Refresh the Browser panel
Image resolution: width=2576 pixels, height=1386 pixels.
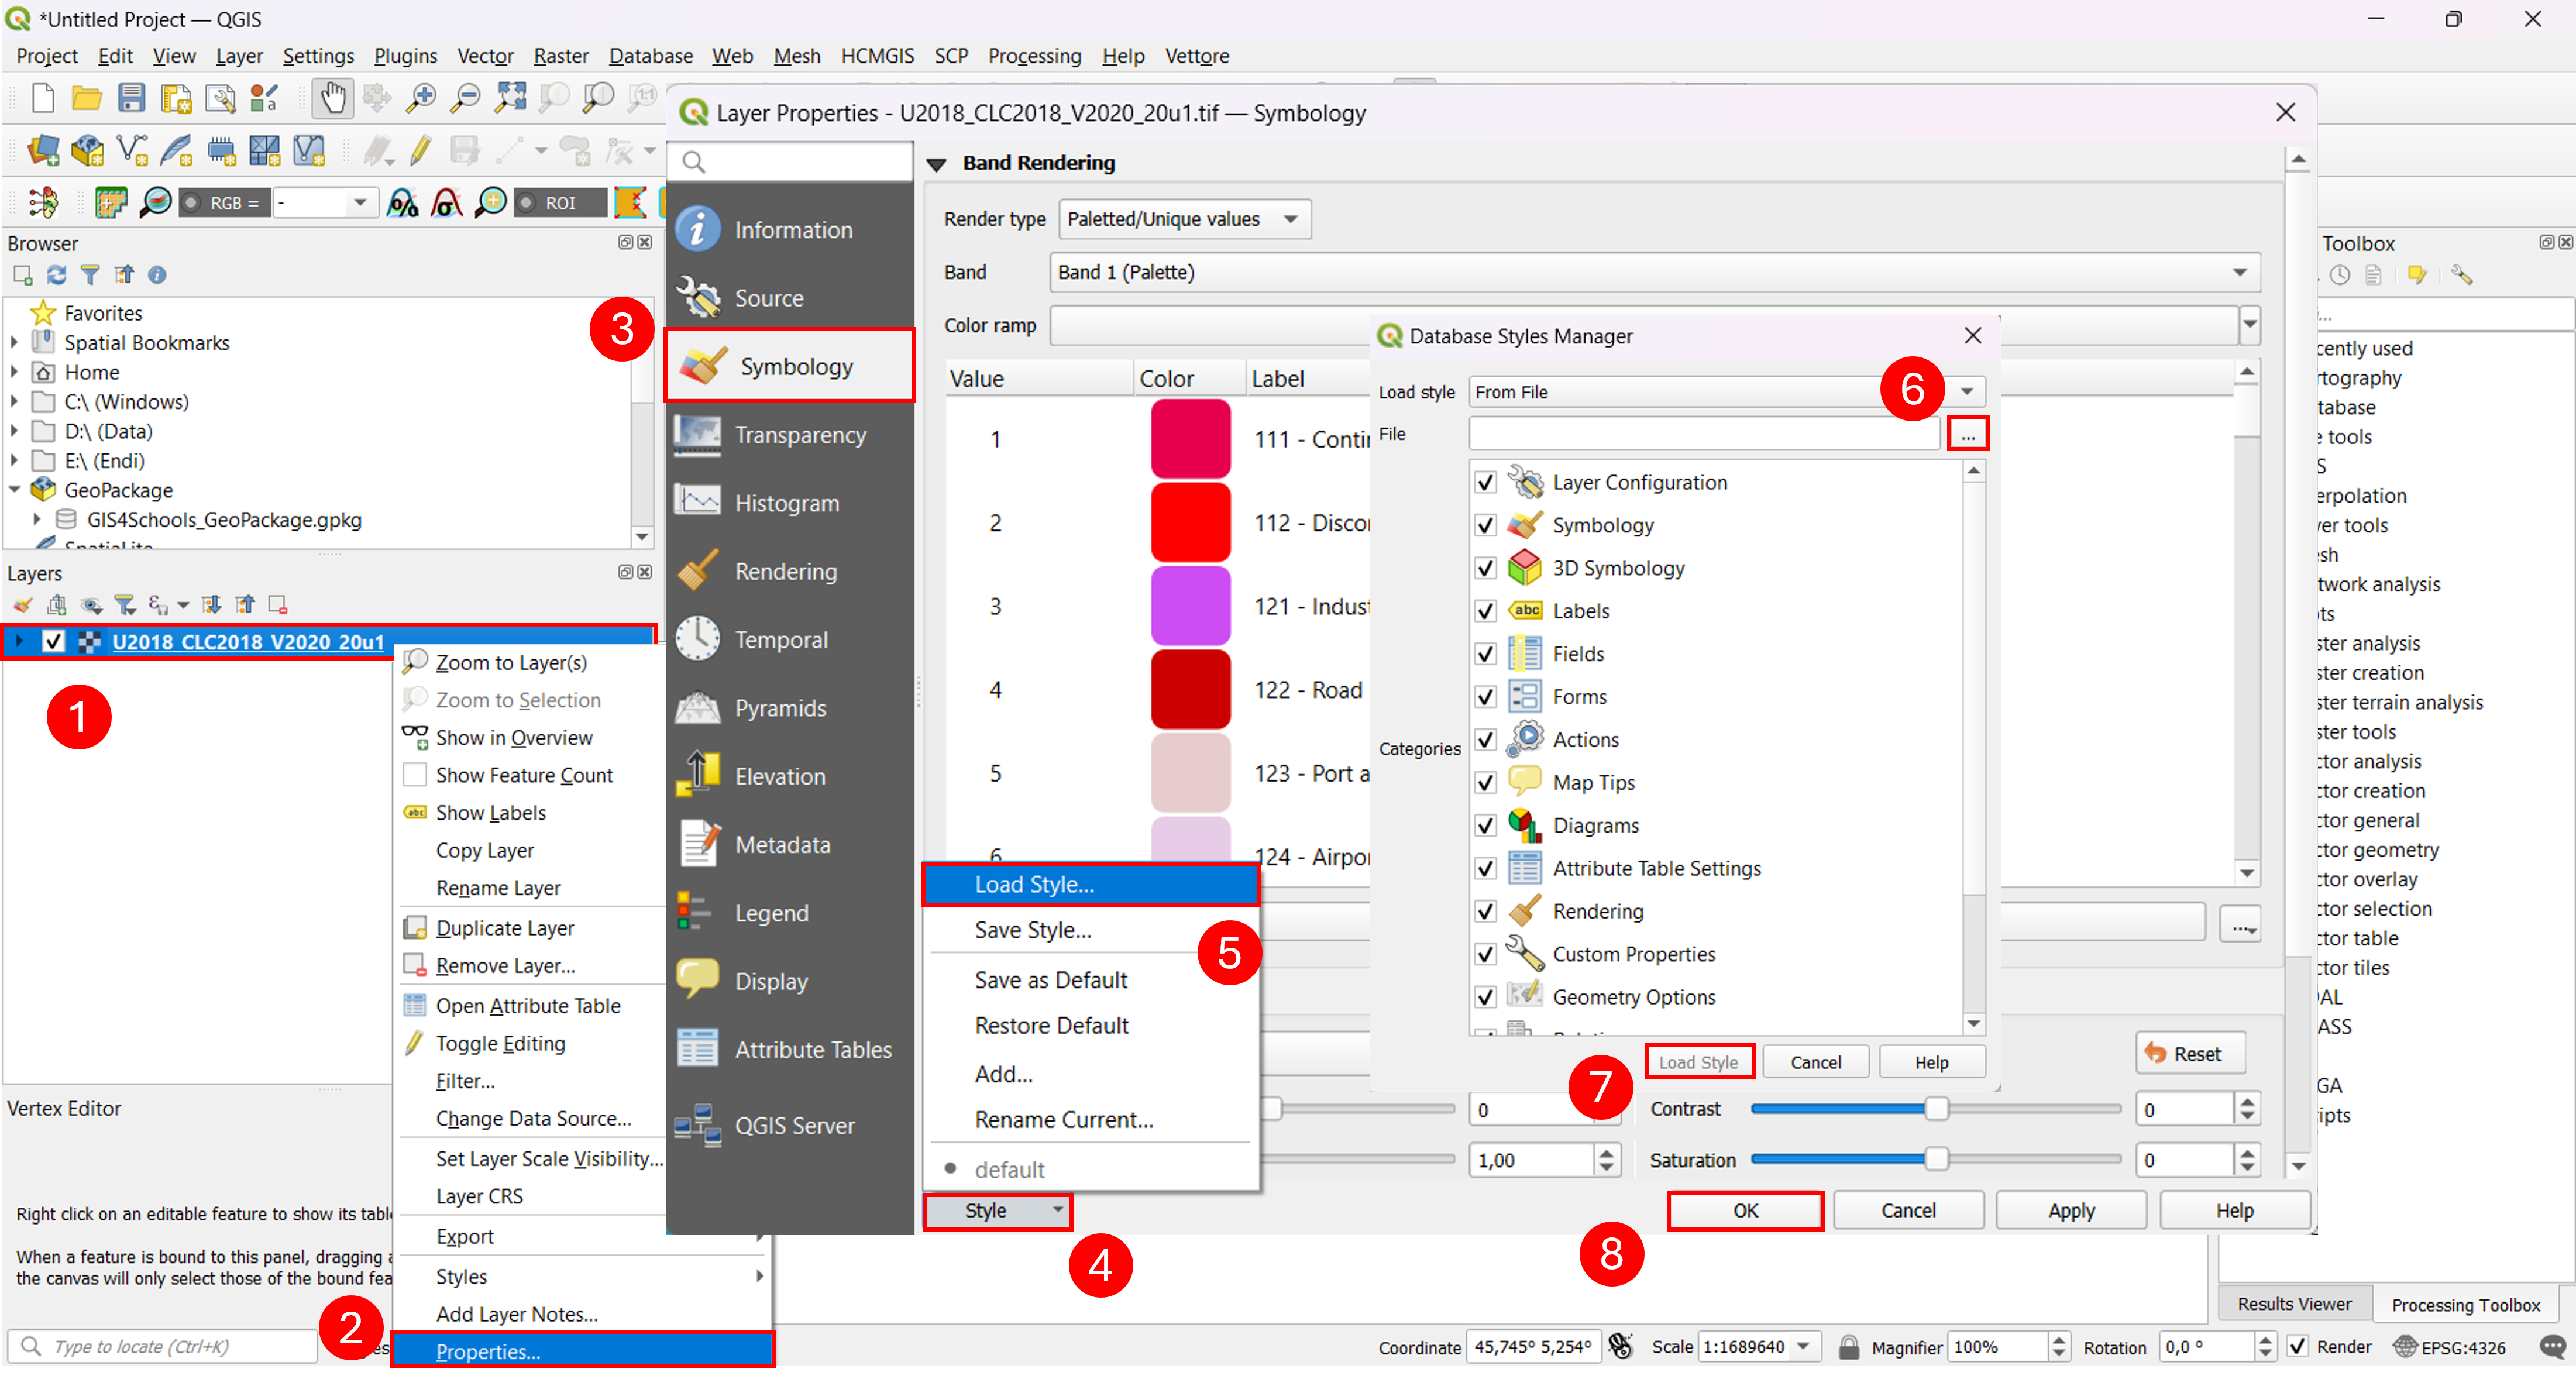[x=57, y=275]
